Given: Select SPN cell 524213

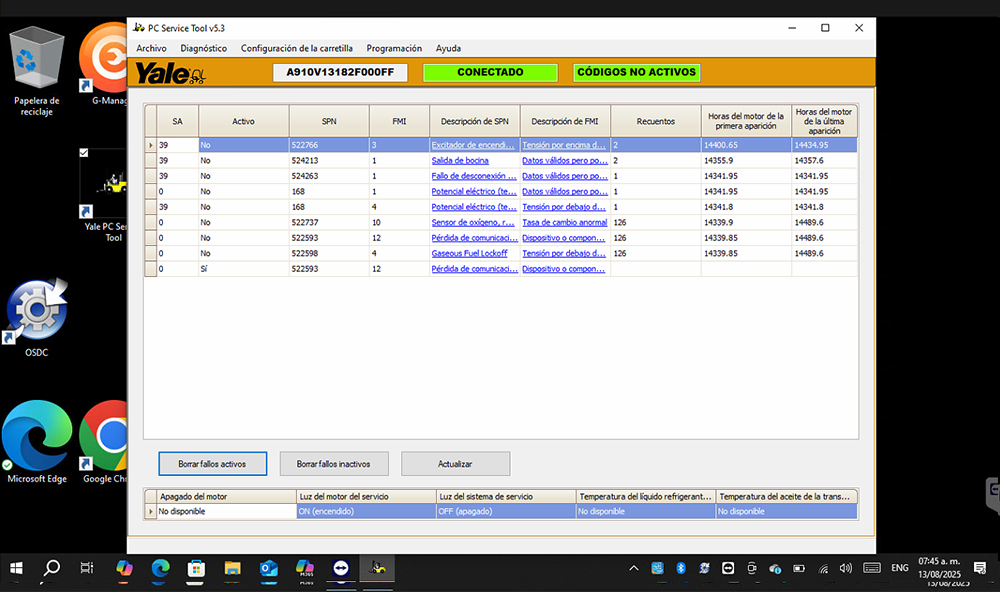Looking at the screenshot, I should click(x=329, y=161).
